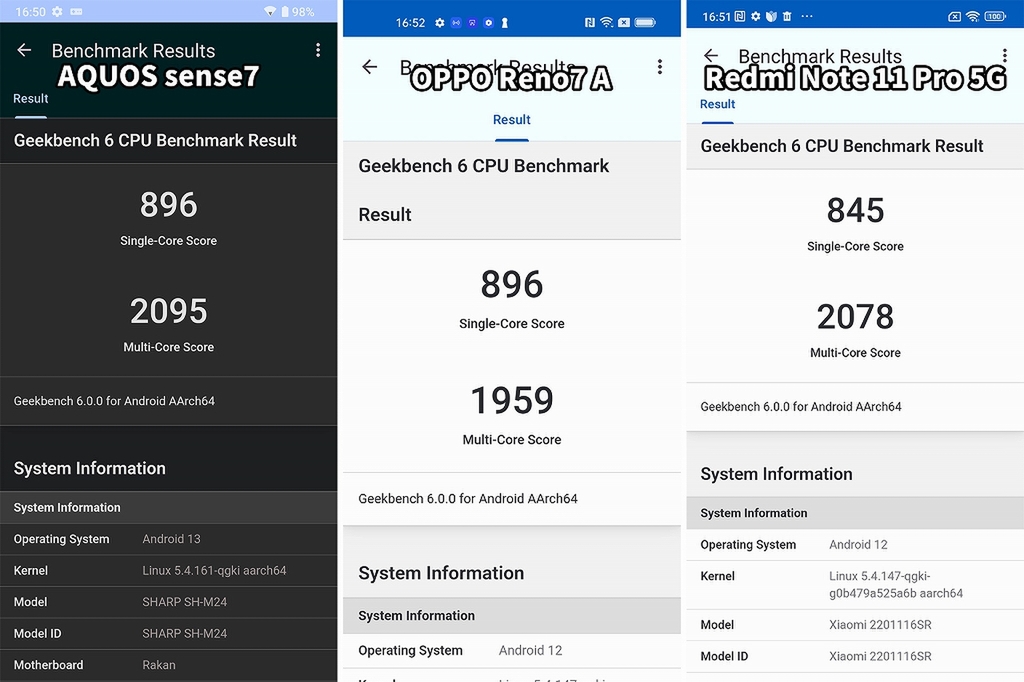Image resolution: width=1024 pixels, height=682 pixels.
Task: Click no-SIM icon in Redmi status bar
Action: [x=954, y=16]
